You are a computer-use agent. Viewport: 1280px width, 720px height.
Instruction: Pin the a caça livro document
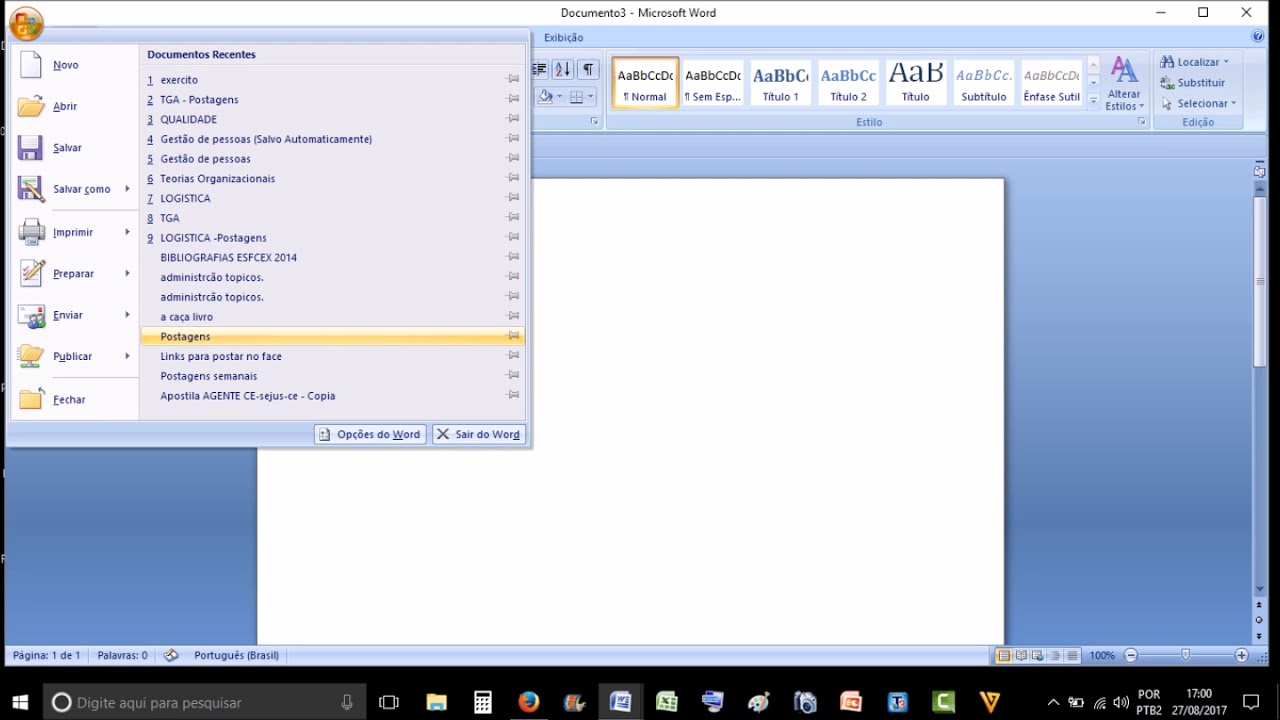tap(513, 316)
